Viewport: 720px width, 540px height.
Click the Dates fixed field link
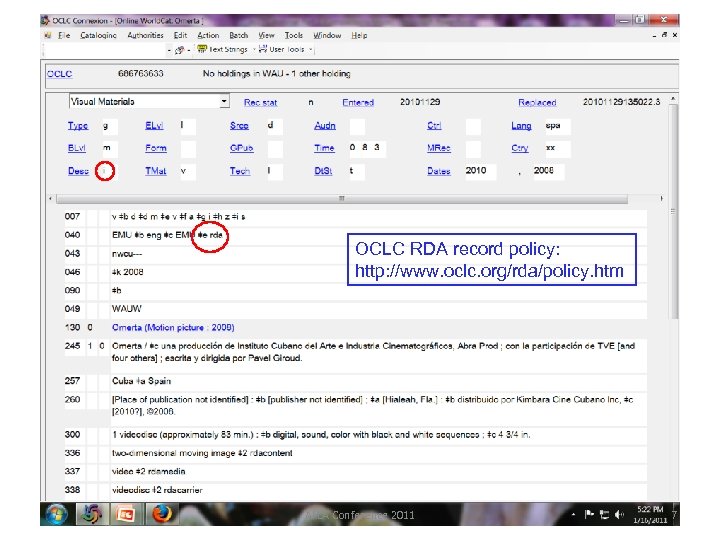(x=439, y=171)
